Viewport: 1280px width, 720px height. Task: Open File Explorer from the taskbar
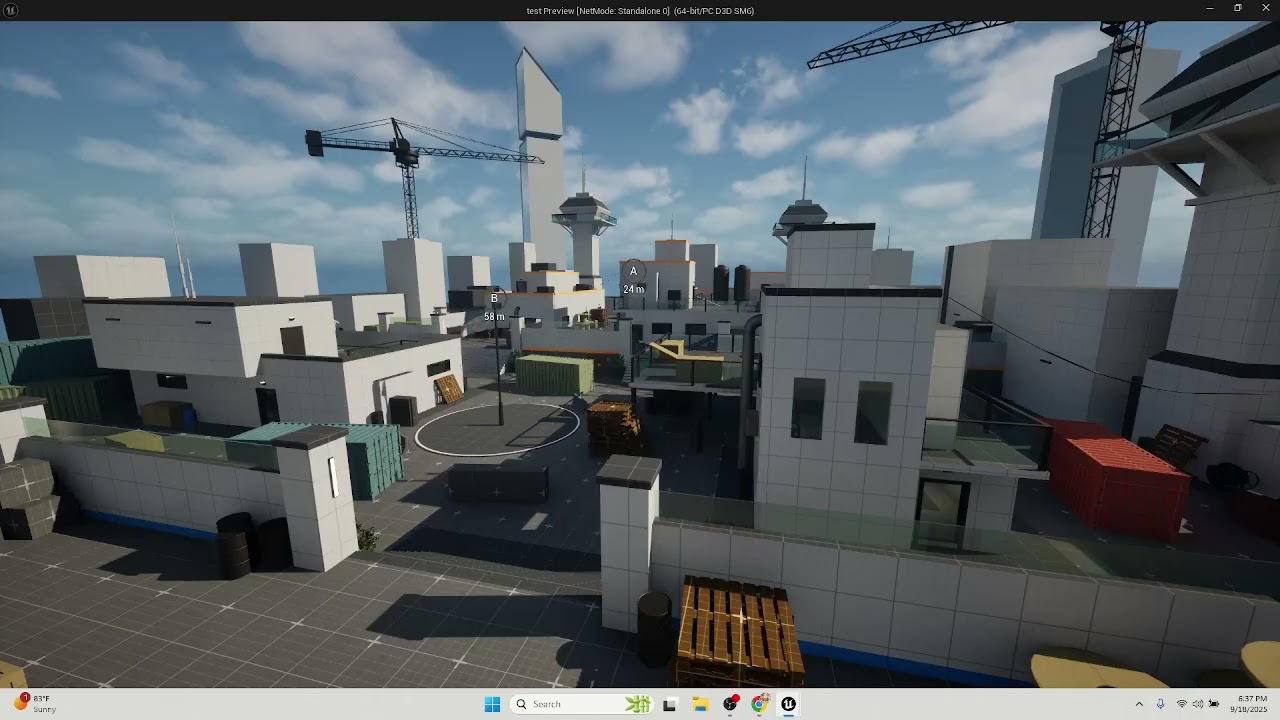pyautogui.click(x=700, y=704)
